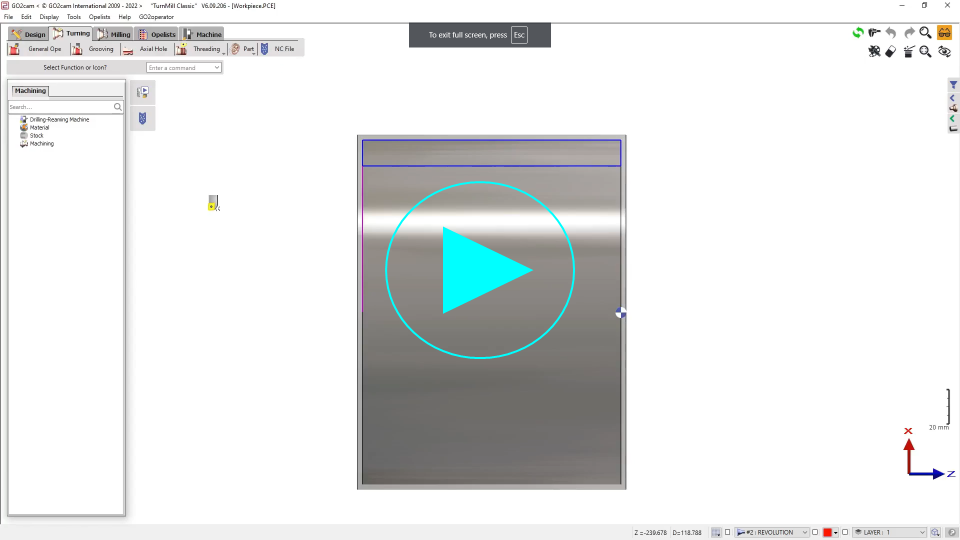Open the GO2operator menu

(x=156, y=17)
